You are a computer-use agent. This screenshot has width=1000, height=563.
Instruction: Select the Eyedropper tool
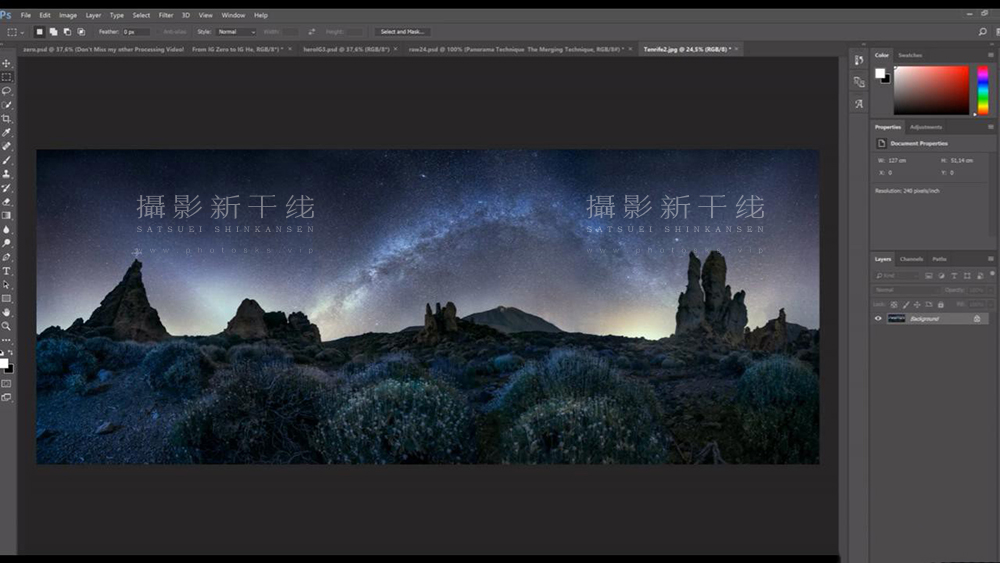tap(6, 133)
